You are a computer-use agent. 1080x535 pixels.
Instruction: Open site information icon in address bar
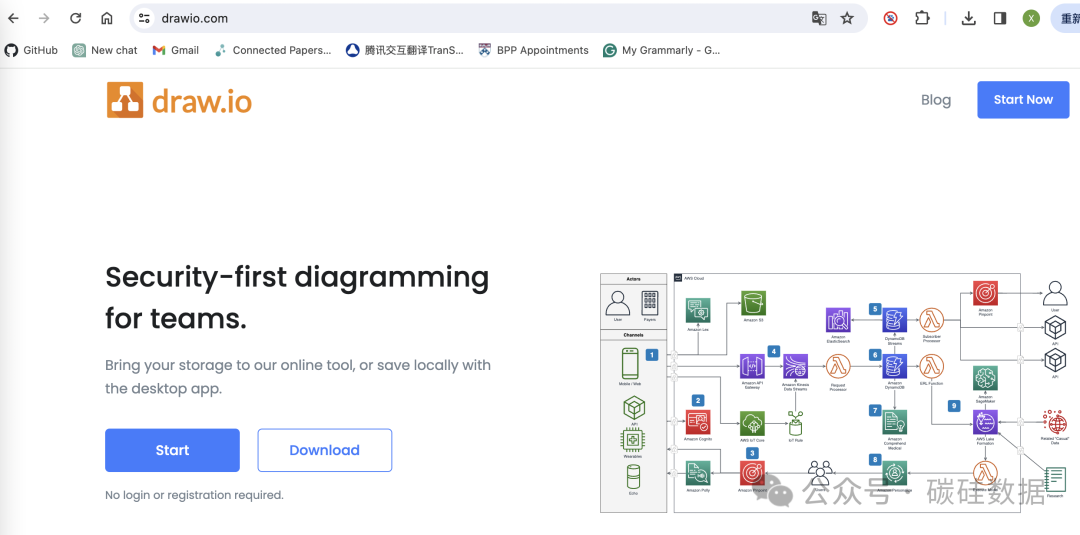pos(144,18)
